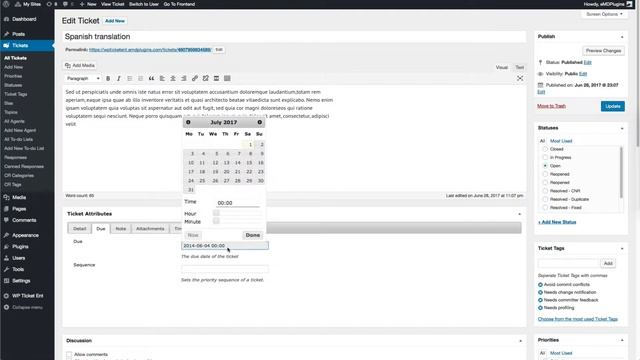
Task: Click Move to Trash link
Action: (551, 106)
